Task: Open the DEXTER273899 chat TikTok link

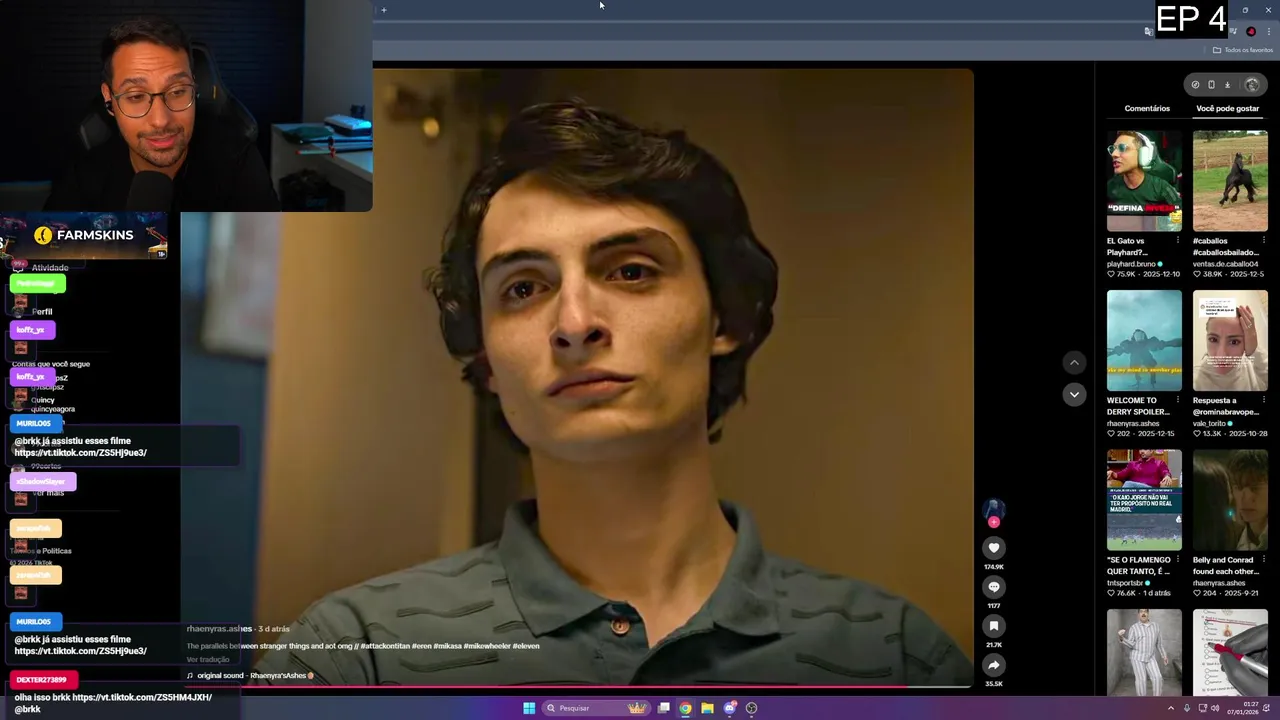Action: click(142, 697)
